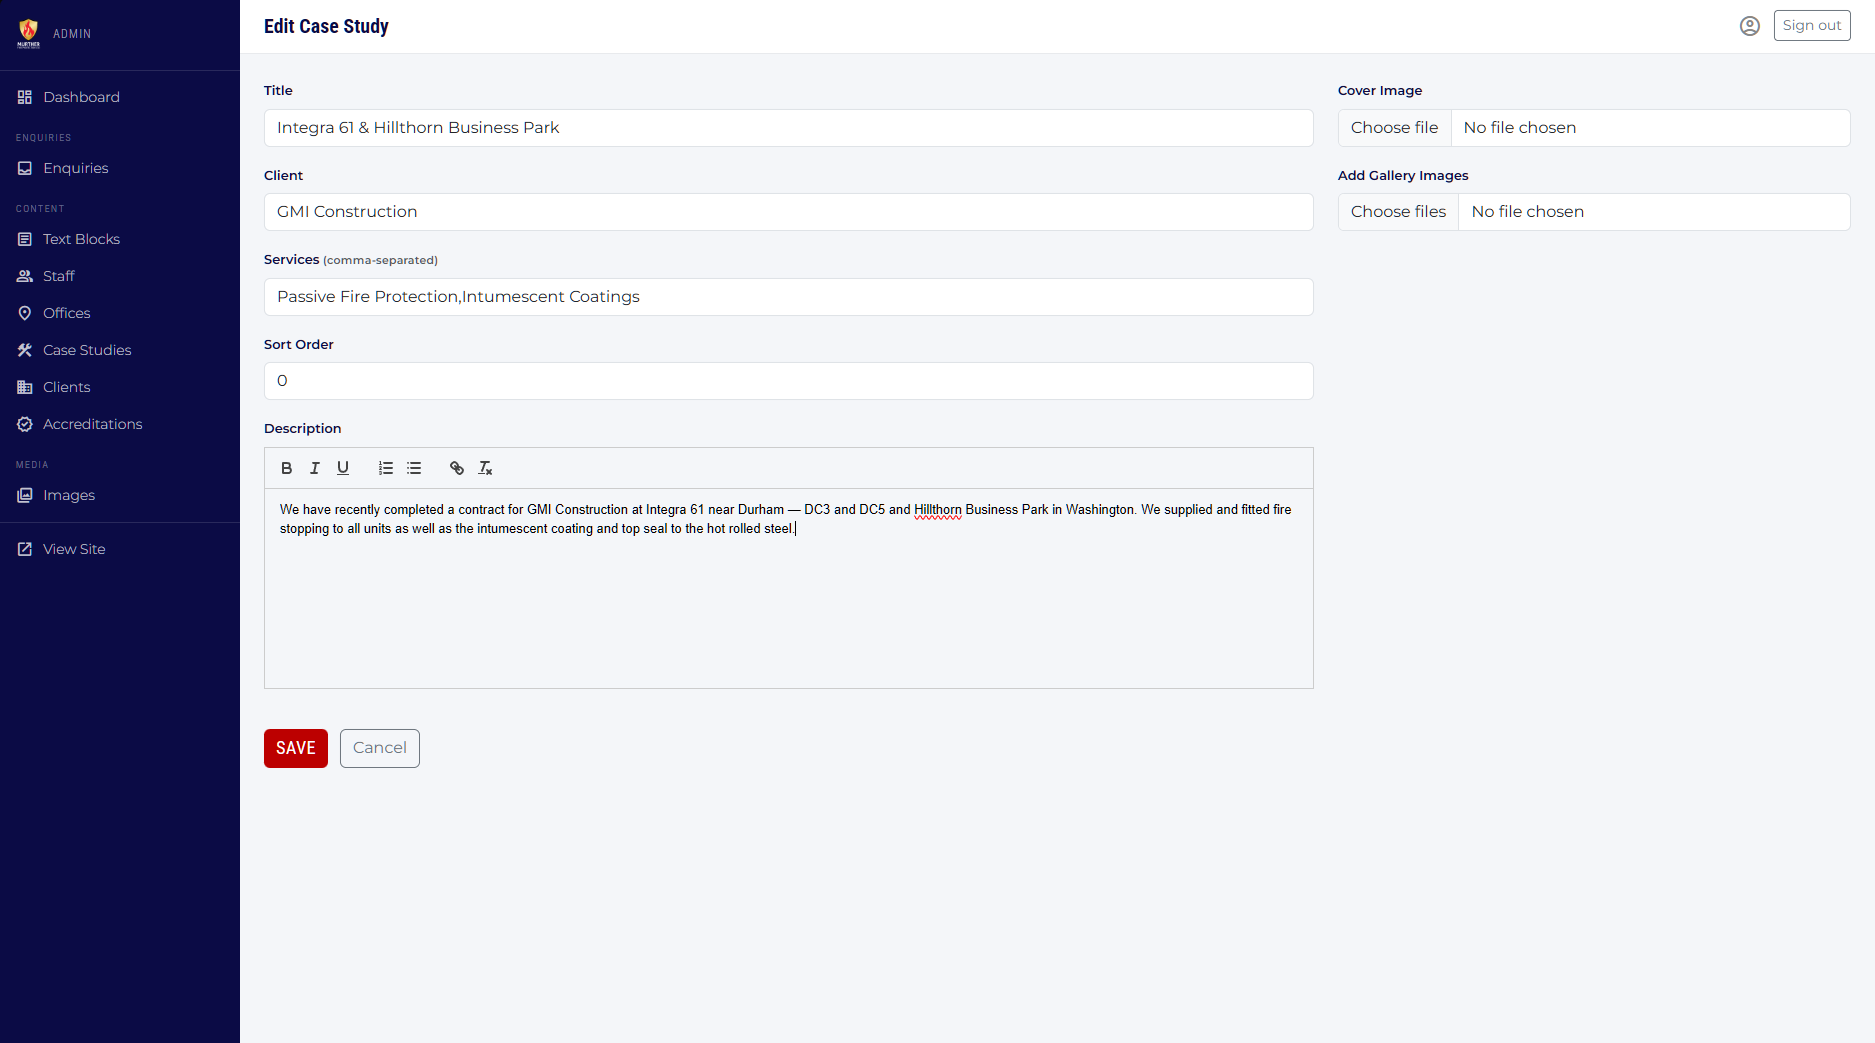The image size is (1875, 1043).
Task: Apply italic formatting in editor toolbar
Action: [315, 468]
